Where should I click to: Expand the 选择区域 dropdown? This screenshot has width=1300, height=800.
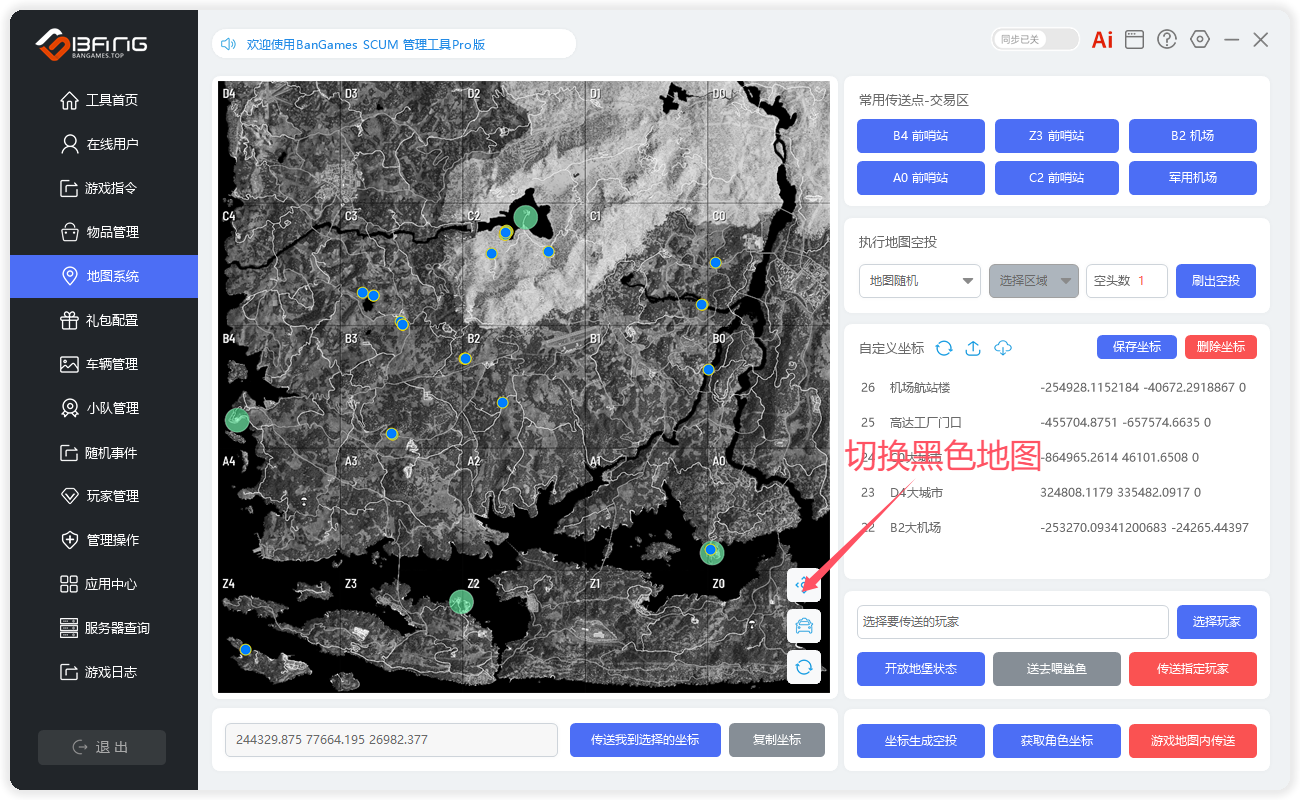(x=1034, y=281)
